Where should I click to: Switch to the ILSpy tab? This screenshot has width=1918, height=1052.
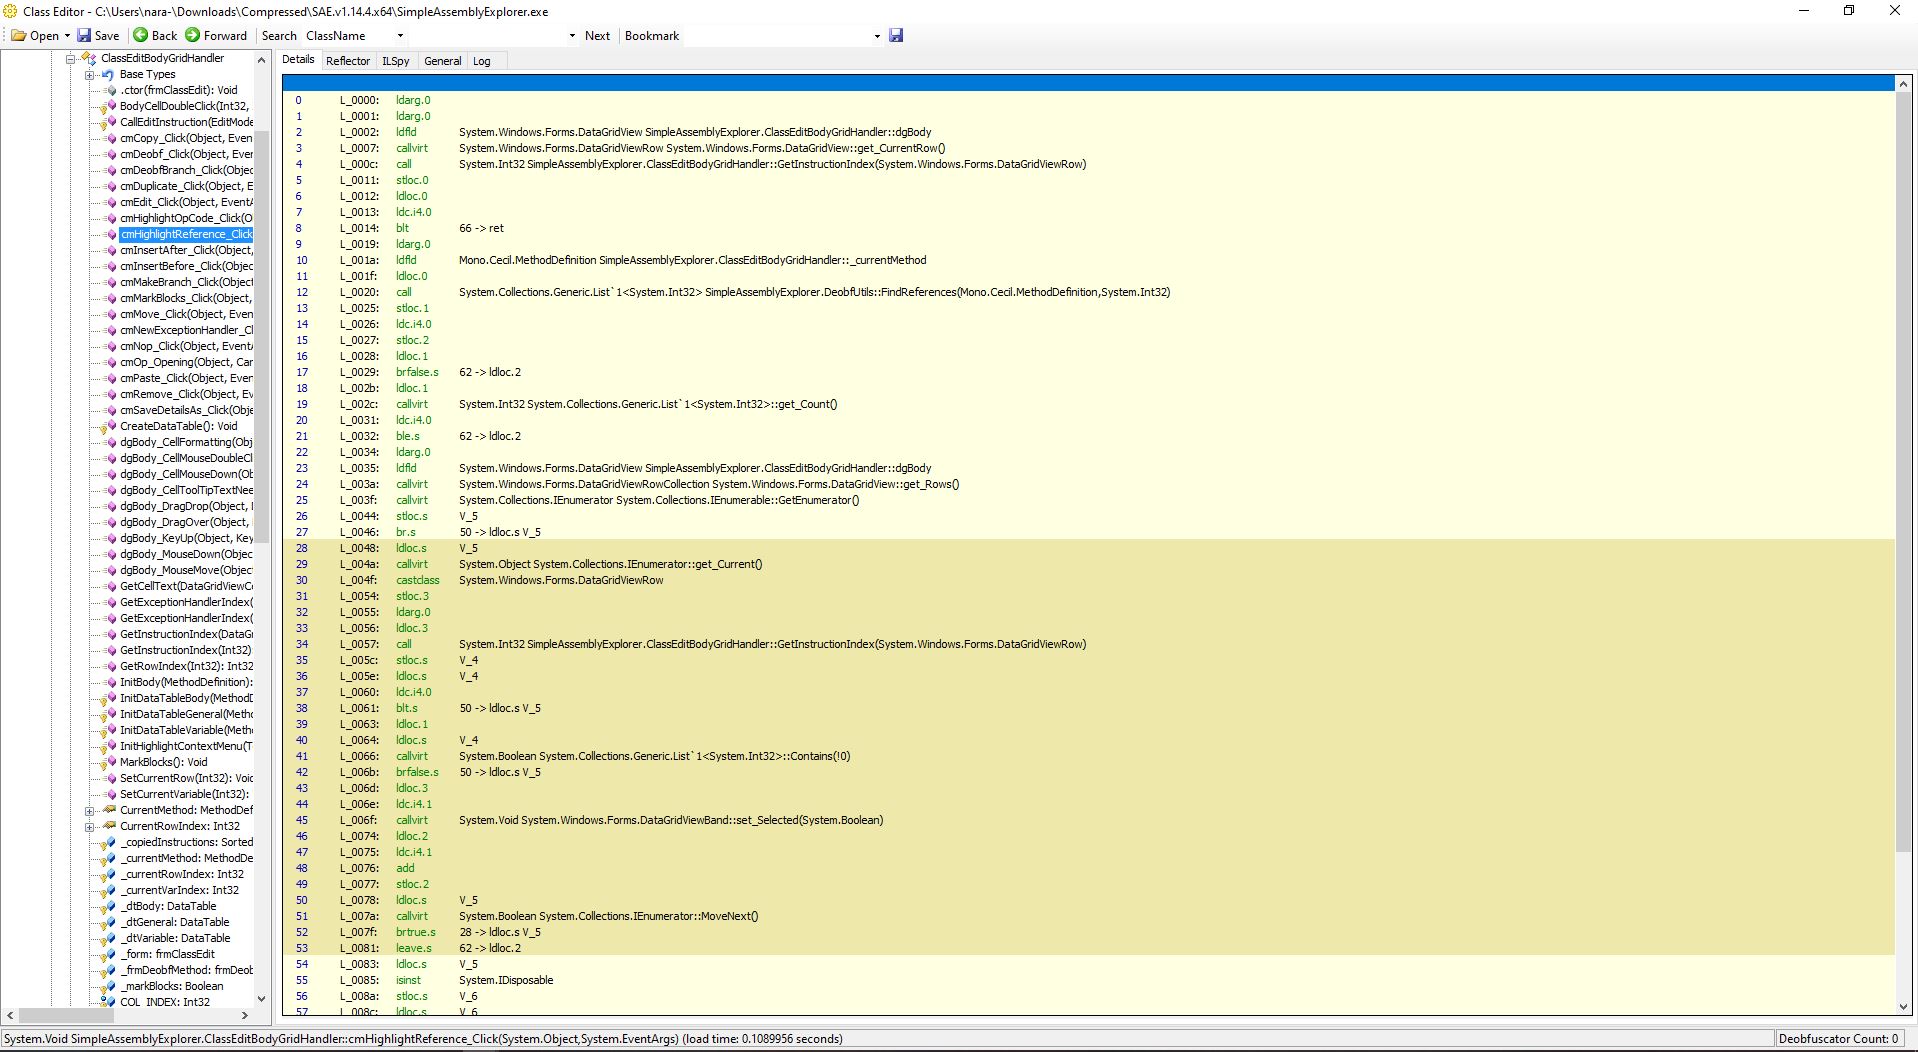(396, 61)
